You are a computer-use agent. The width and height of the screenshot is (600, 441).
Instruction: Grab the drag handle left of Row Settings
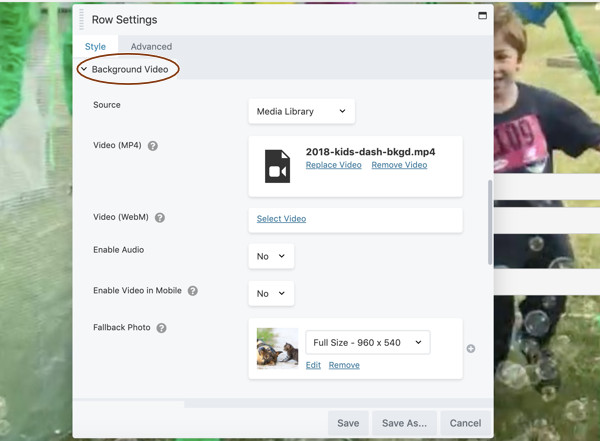click(x=81, y=19)
